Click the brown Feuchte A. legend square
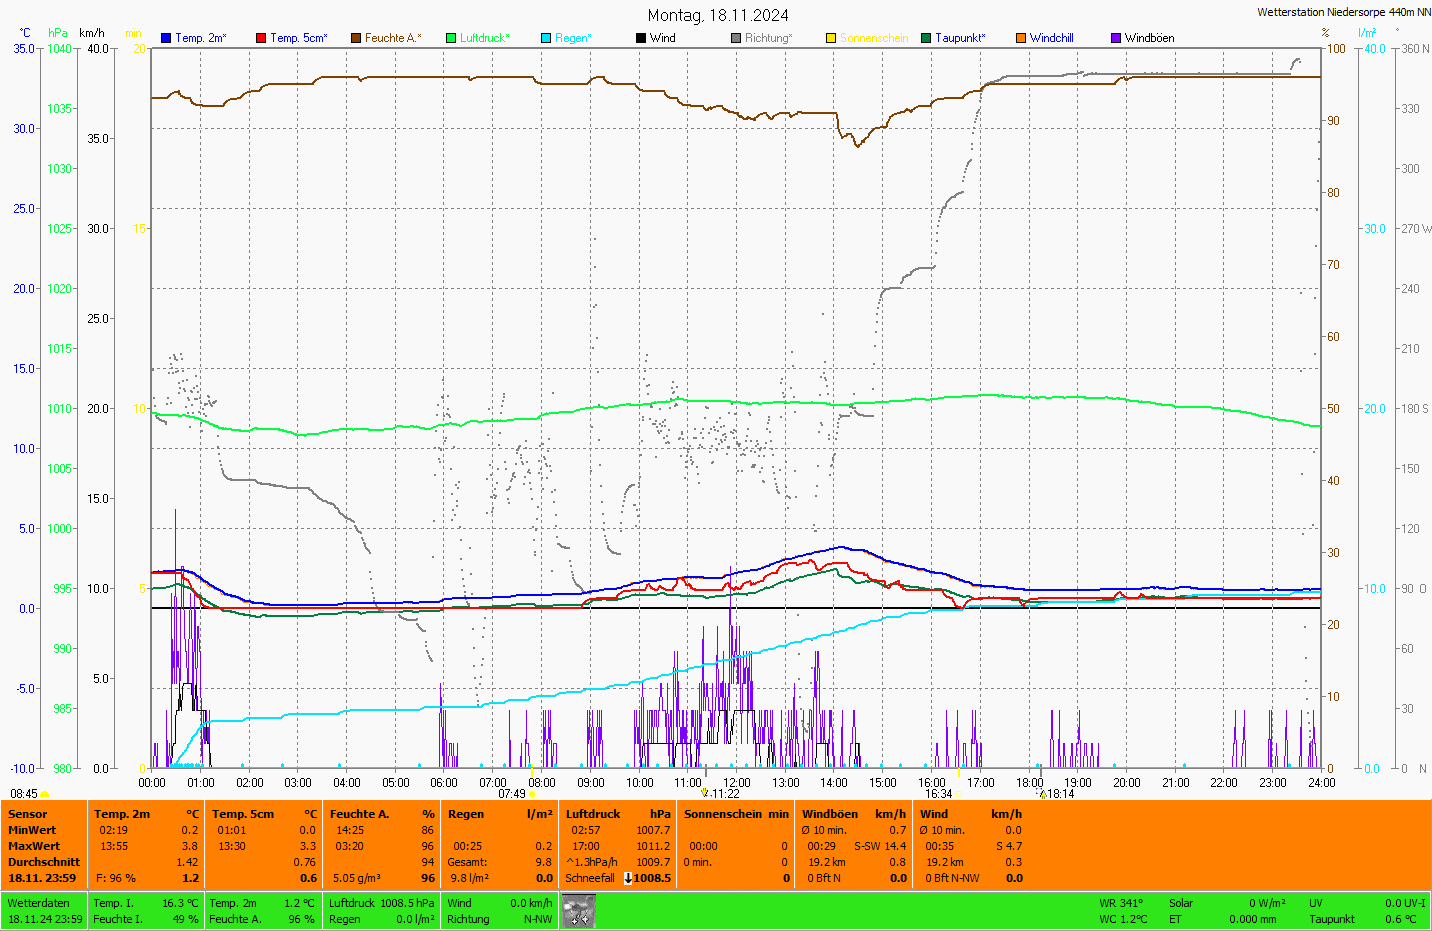Image resolution: width=1432 pixels, height=931 pixels. [x=356, y=38]
